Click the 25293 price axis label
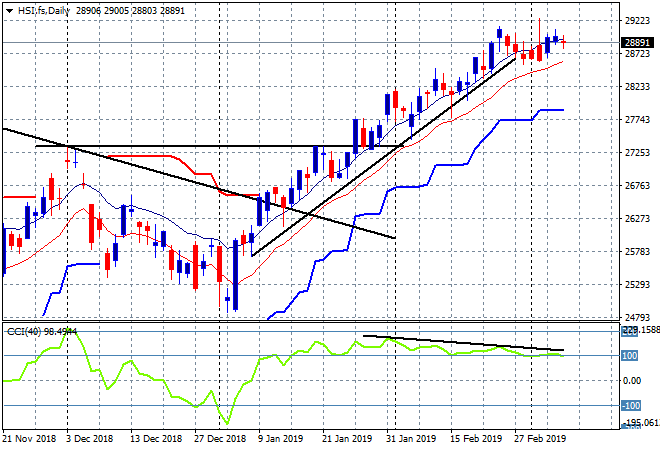This screenshot has height=450, width=660. coord(637,285)
